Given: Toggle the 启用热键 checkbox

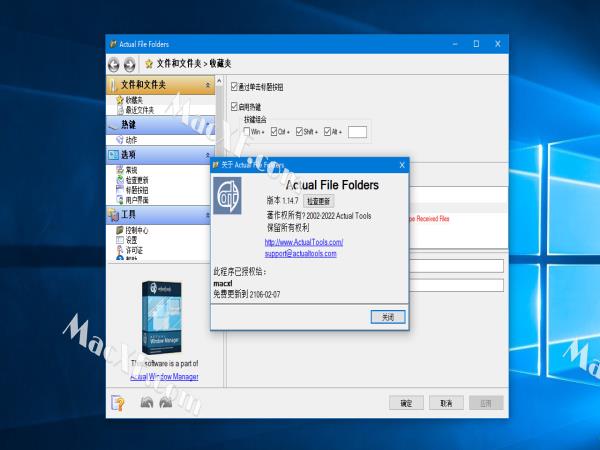Looking at the screenshot, I should [x=235, y=106].
